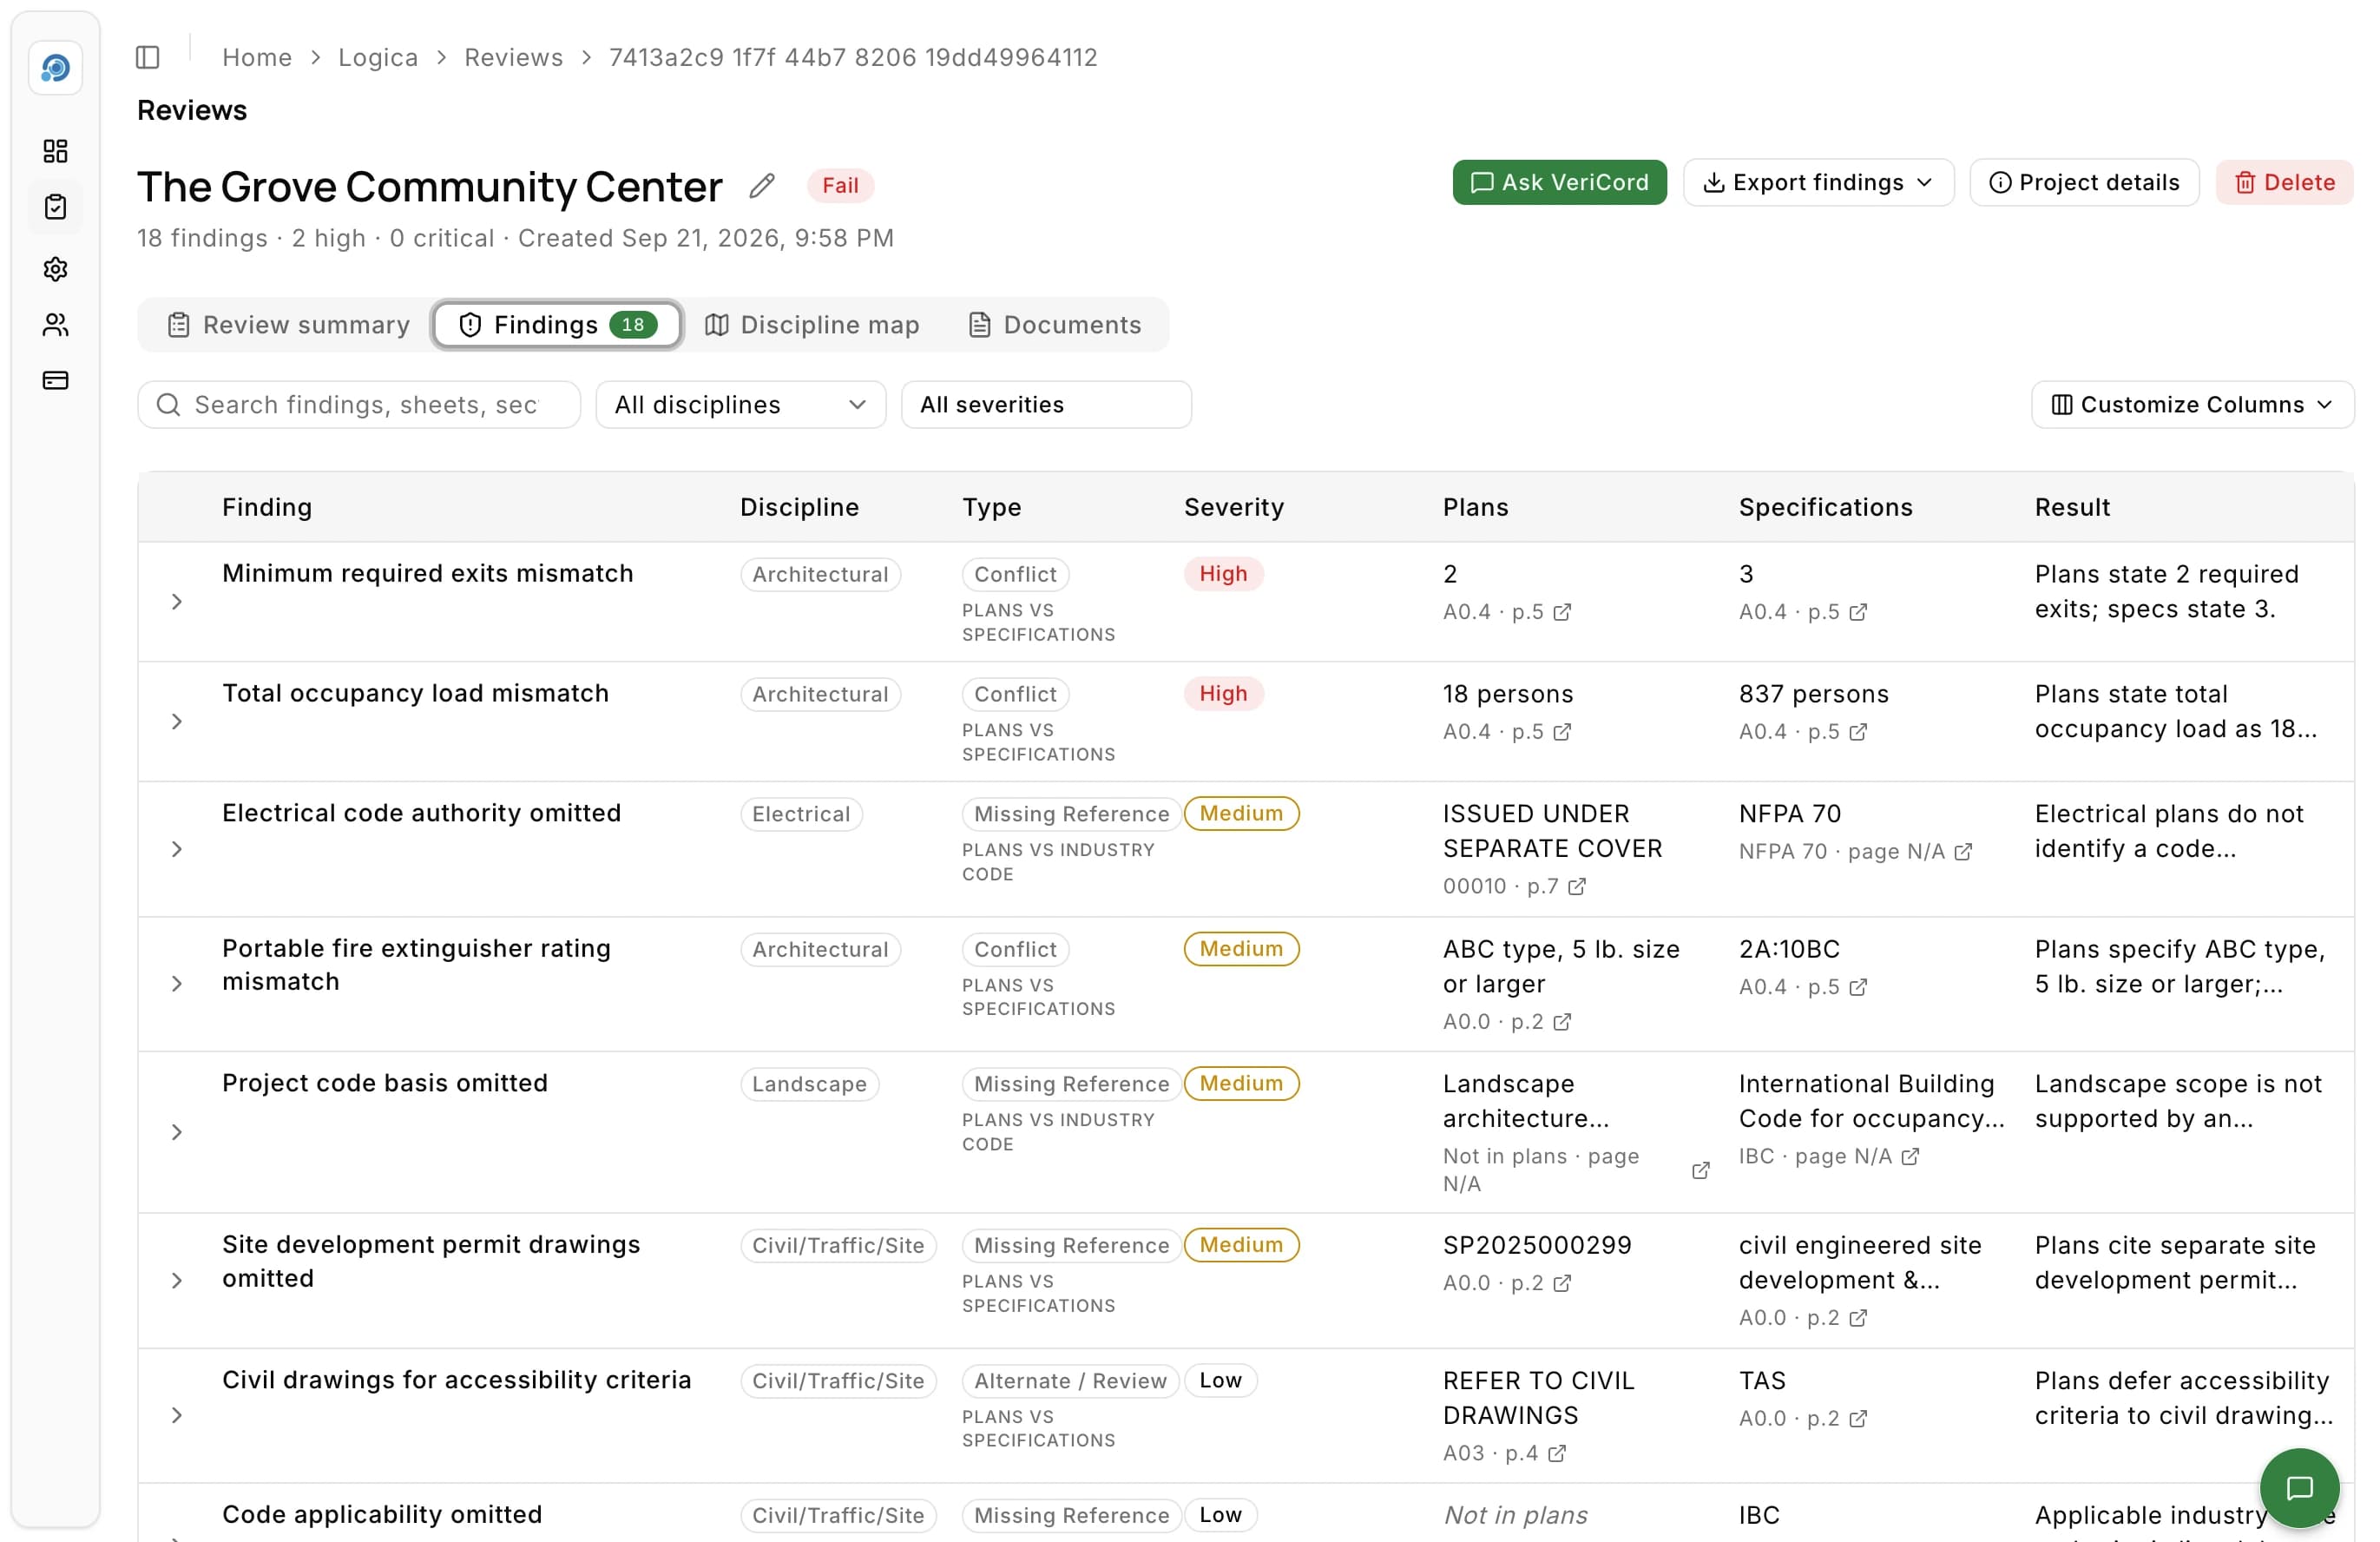Open the reviews clipboard icon in the sidebar

(55, 207)
